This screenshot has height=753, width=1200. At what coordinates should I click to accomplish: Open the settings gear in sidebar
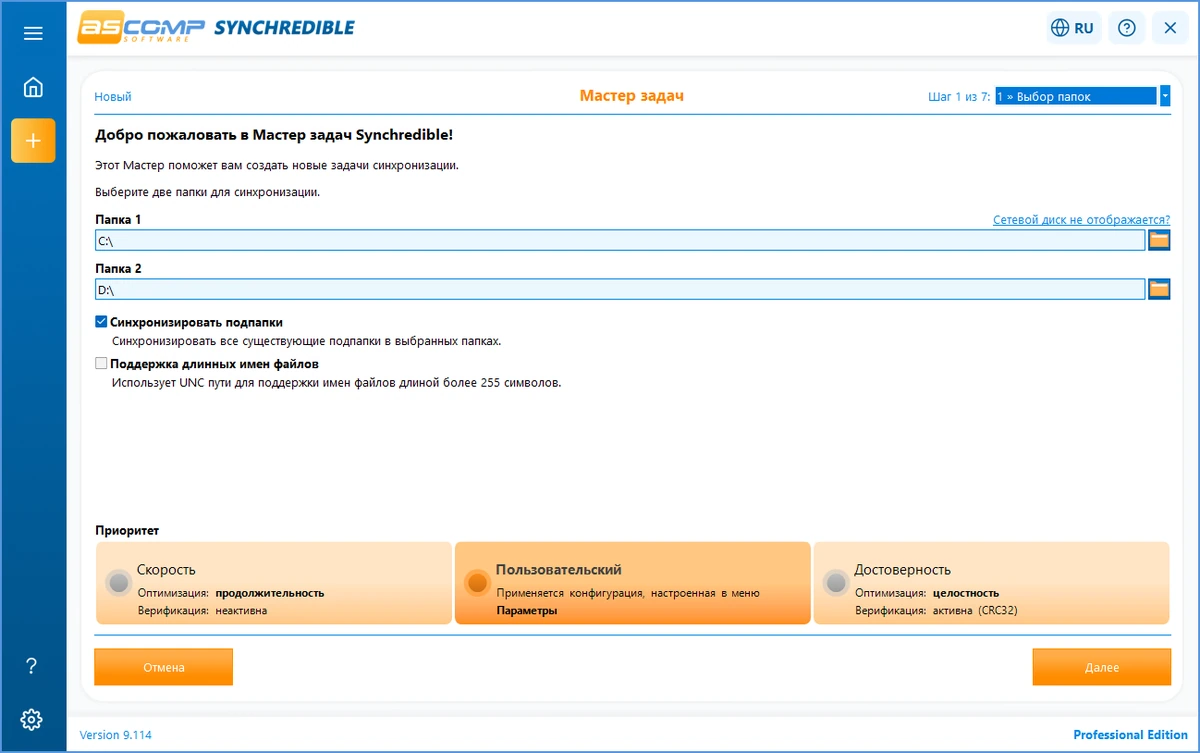[x=32, y=719]
